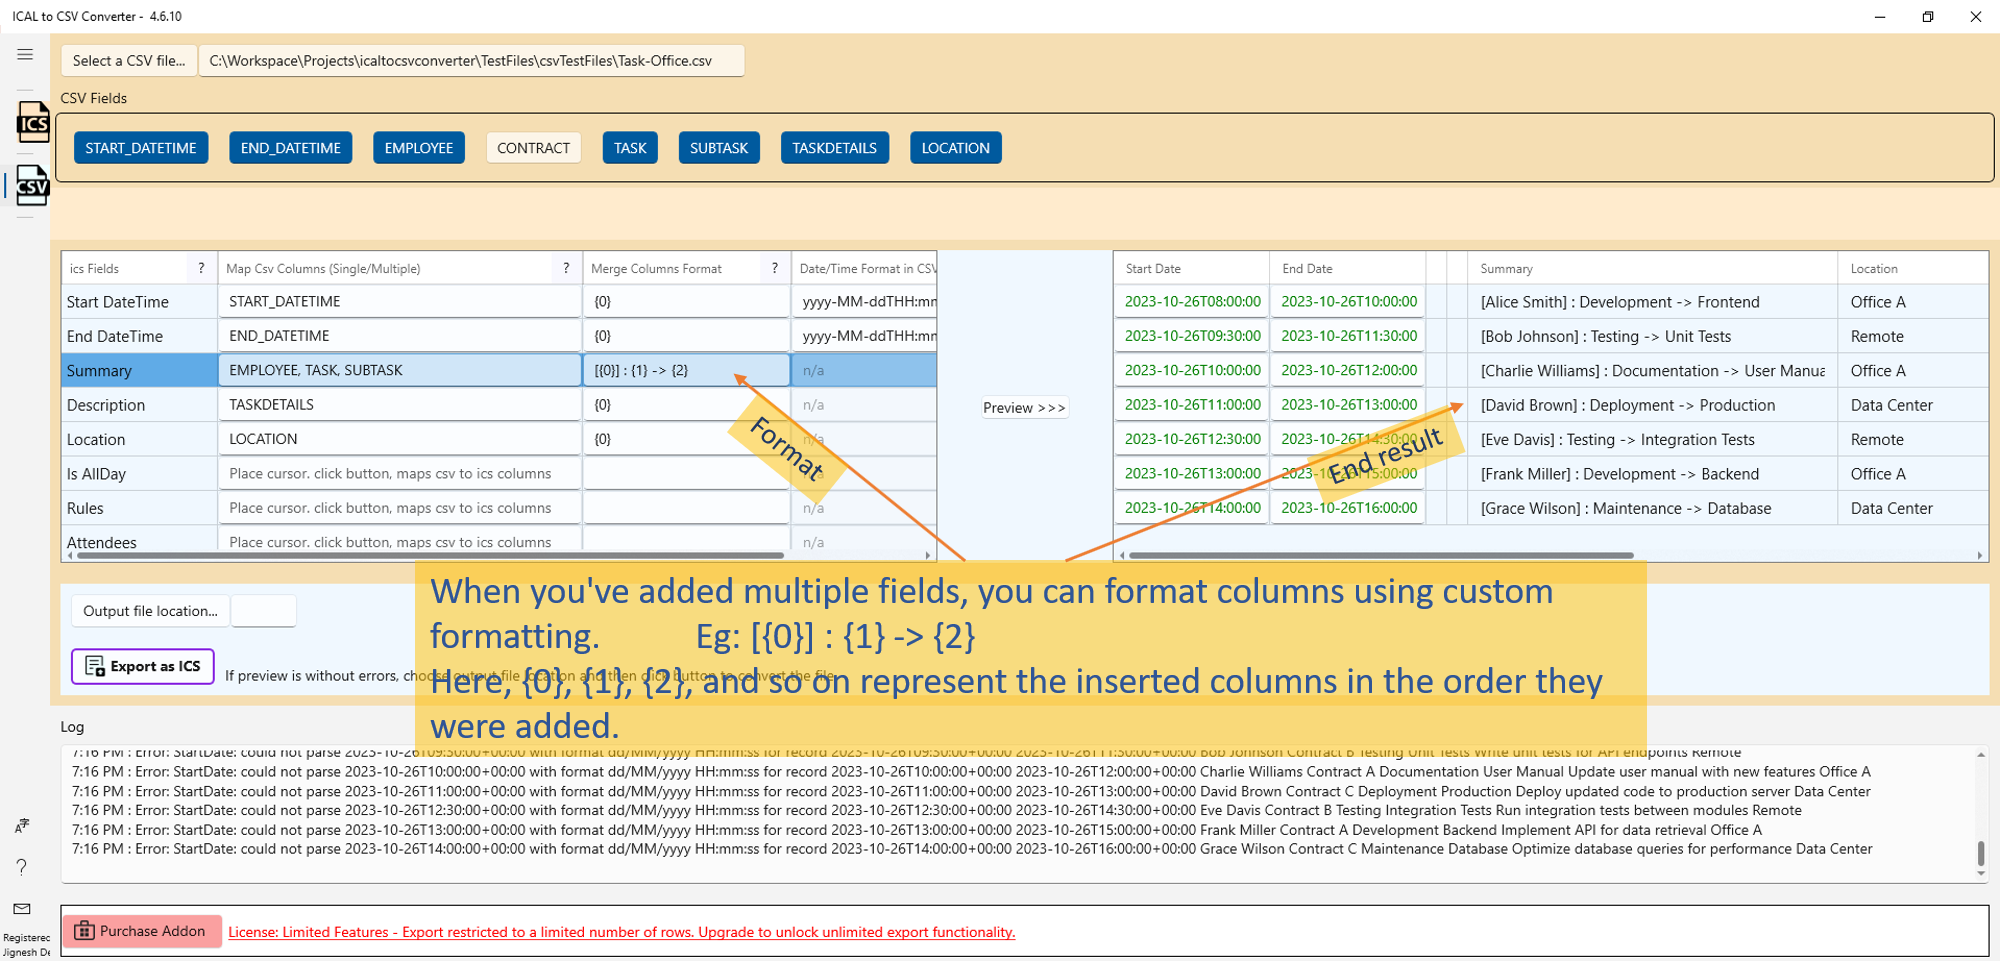Click Select a CSV file button

129,61
